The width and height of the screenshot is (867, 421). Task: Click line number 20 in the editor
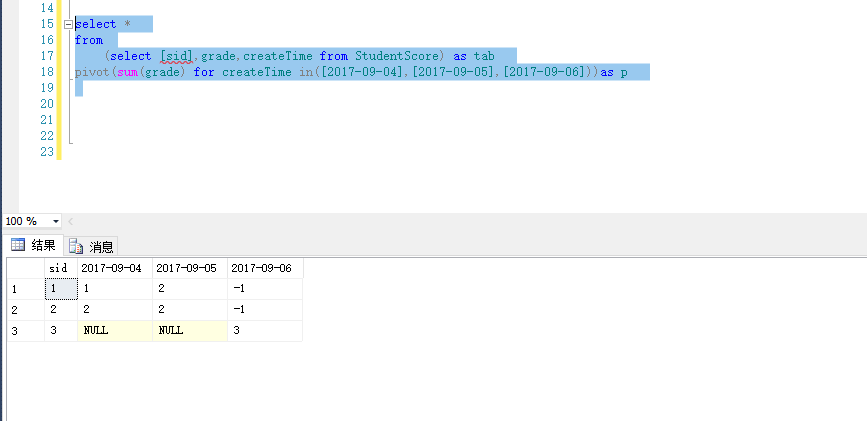pyautogui.click(x=47, y=103)
